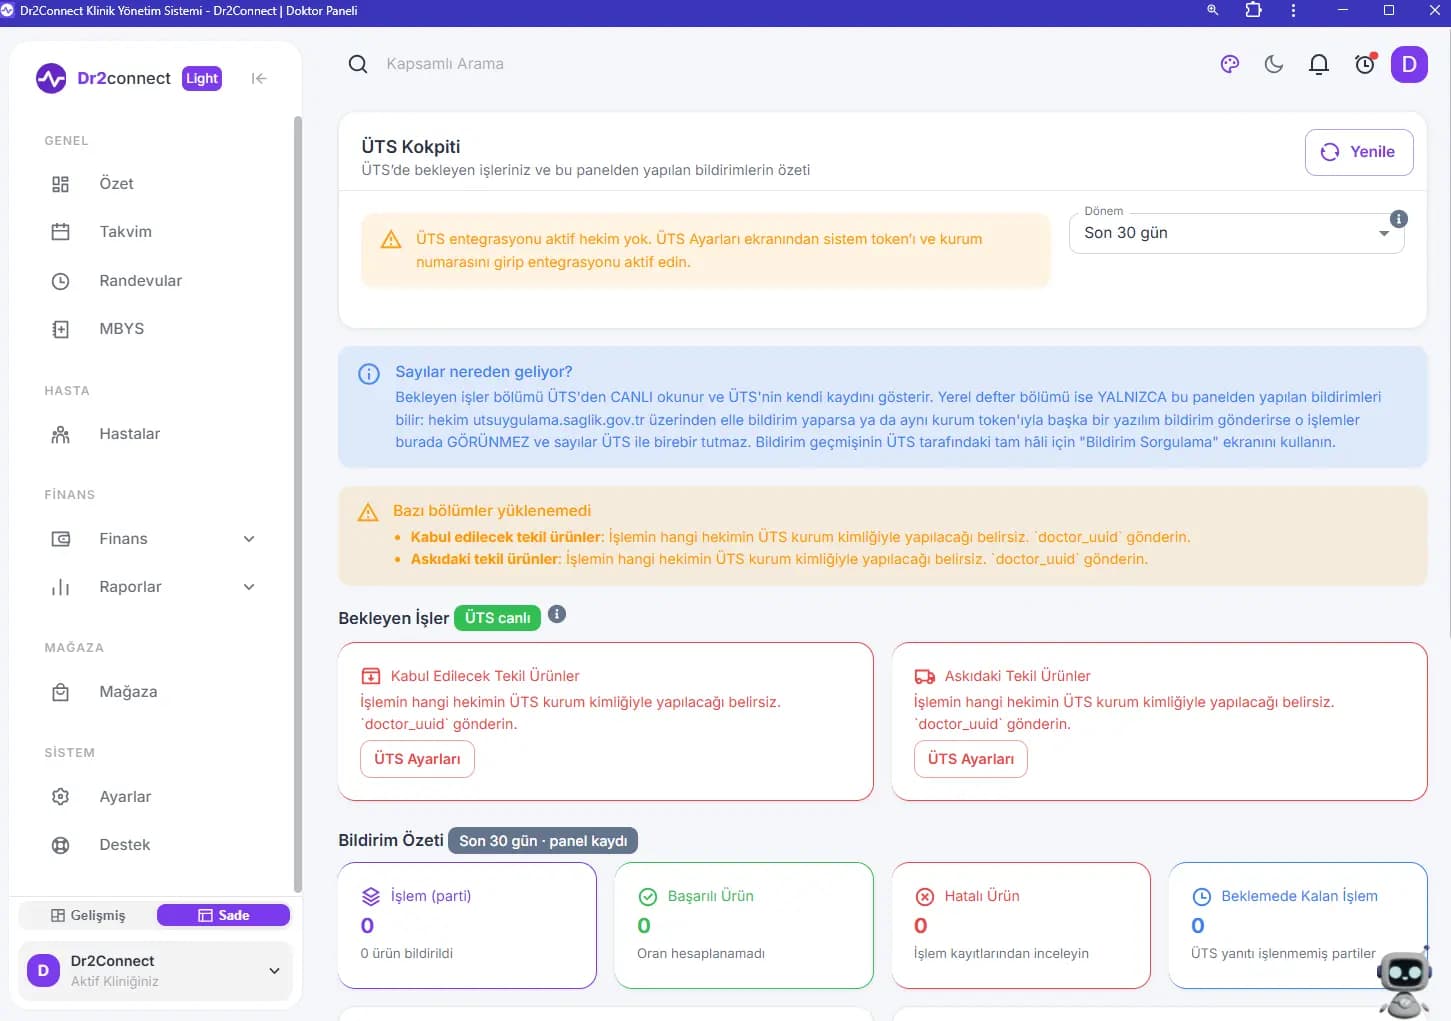Click the Yenile refresh button

coord(1359,152)
